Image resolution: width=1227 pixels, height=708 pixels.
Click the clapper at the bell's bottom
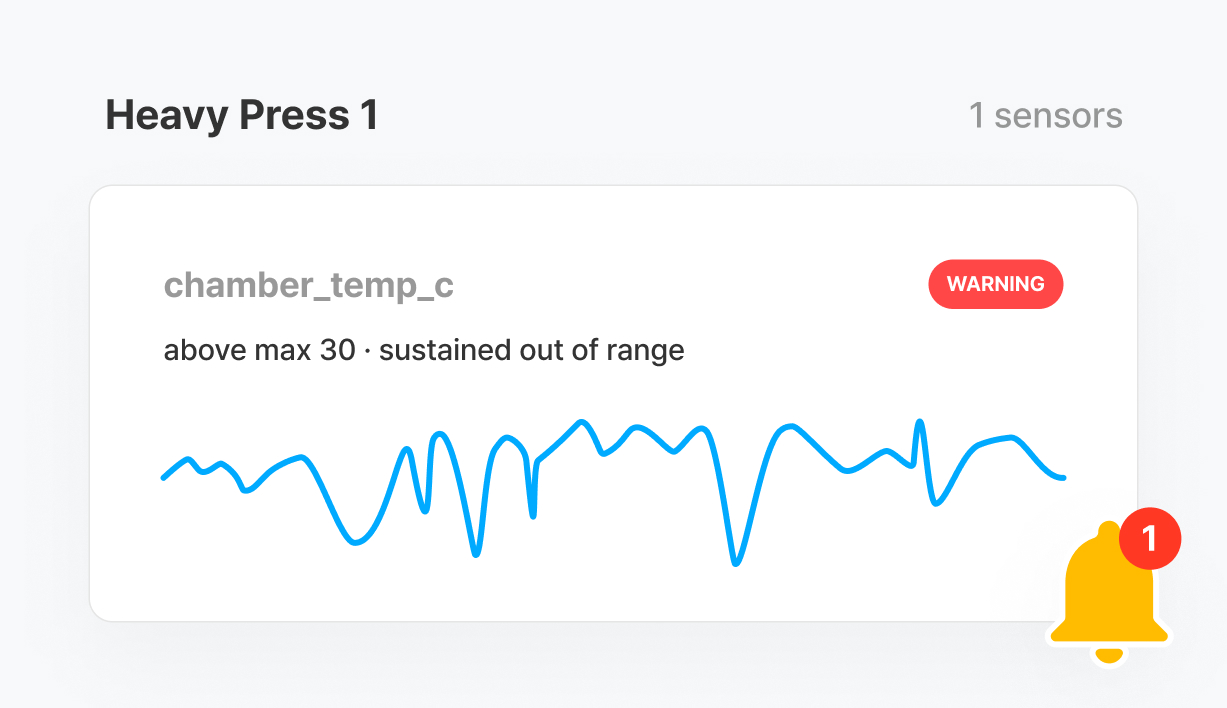click(1108, 655)
